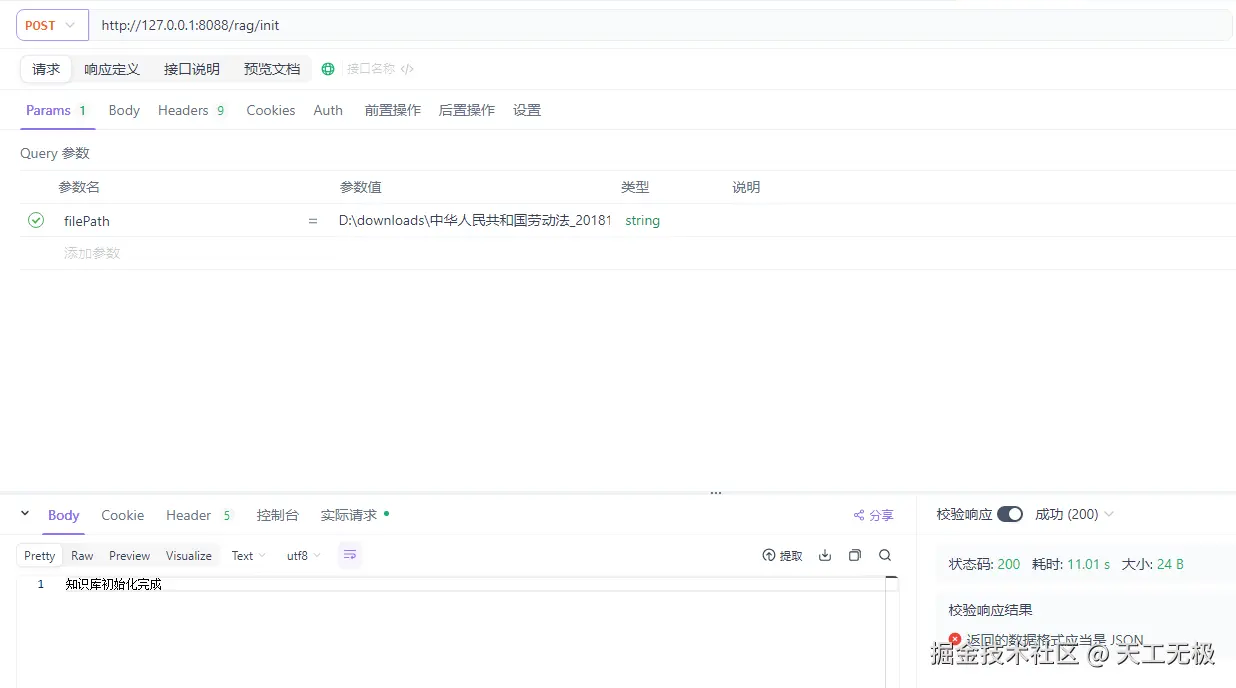Select Visualize view mode
This screenshot has width=1236, height=688.
[189, 555]
